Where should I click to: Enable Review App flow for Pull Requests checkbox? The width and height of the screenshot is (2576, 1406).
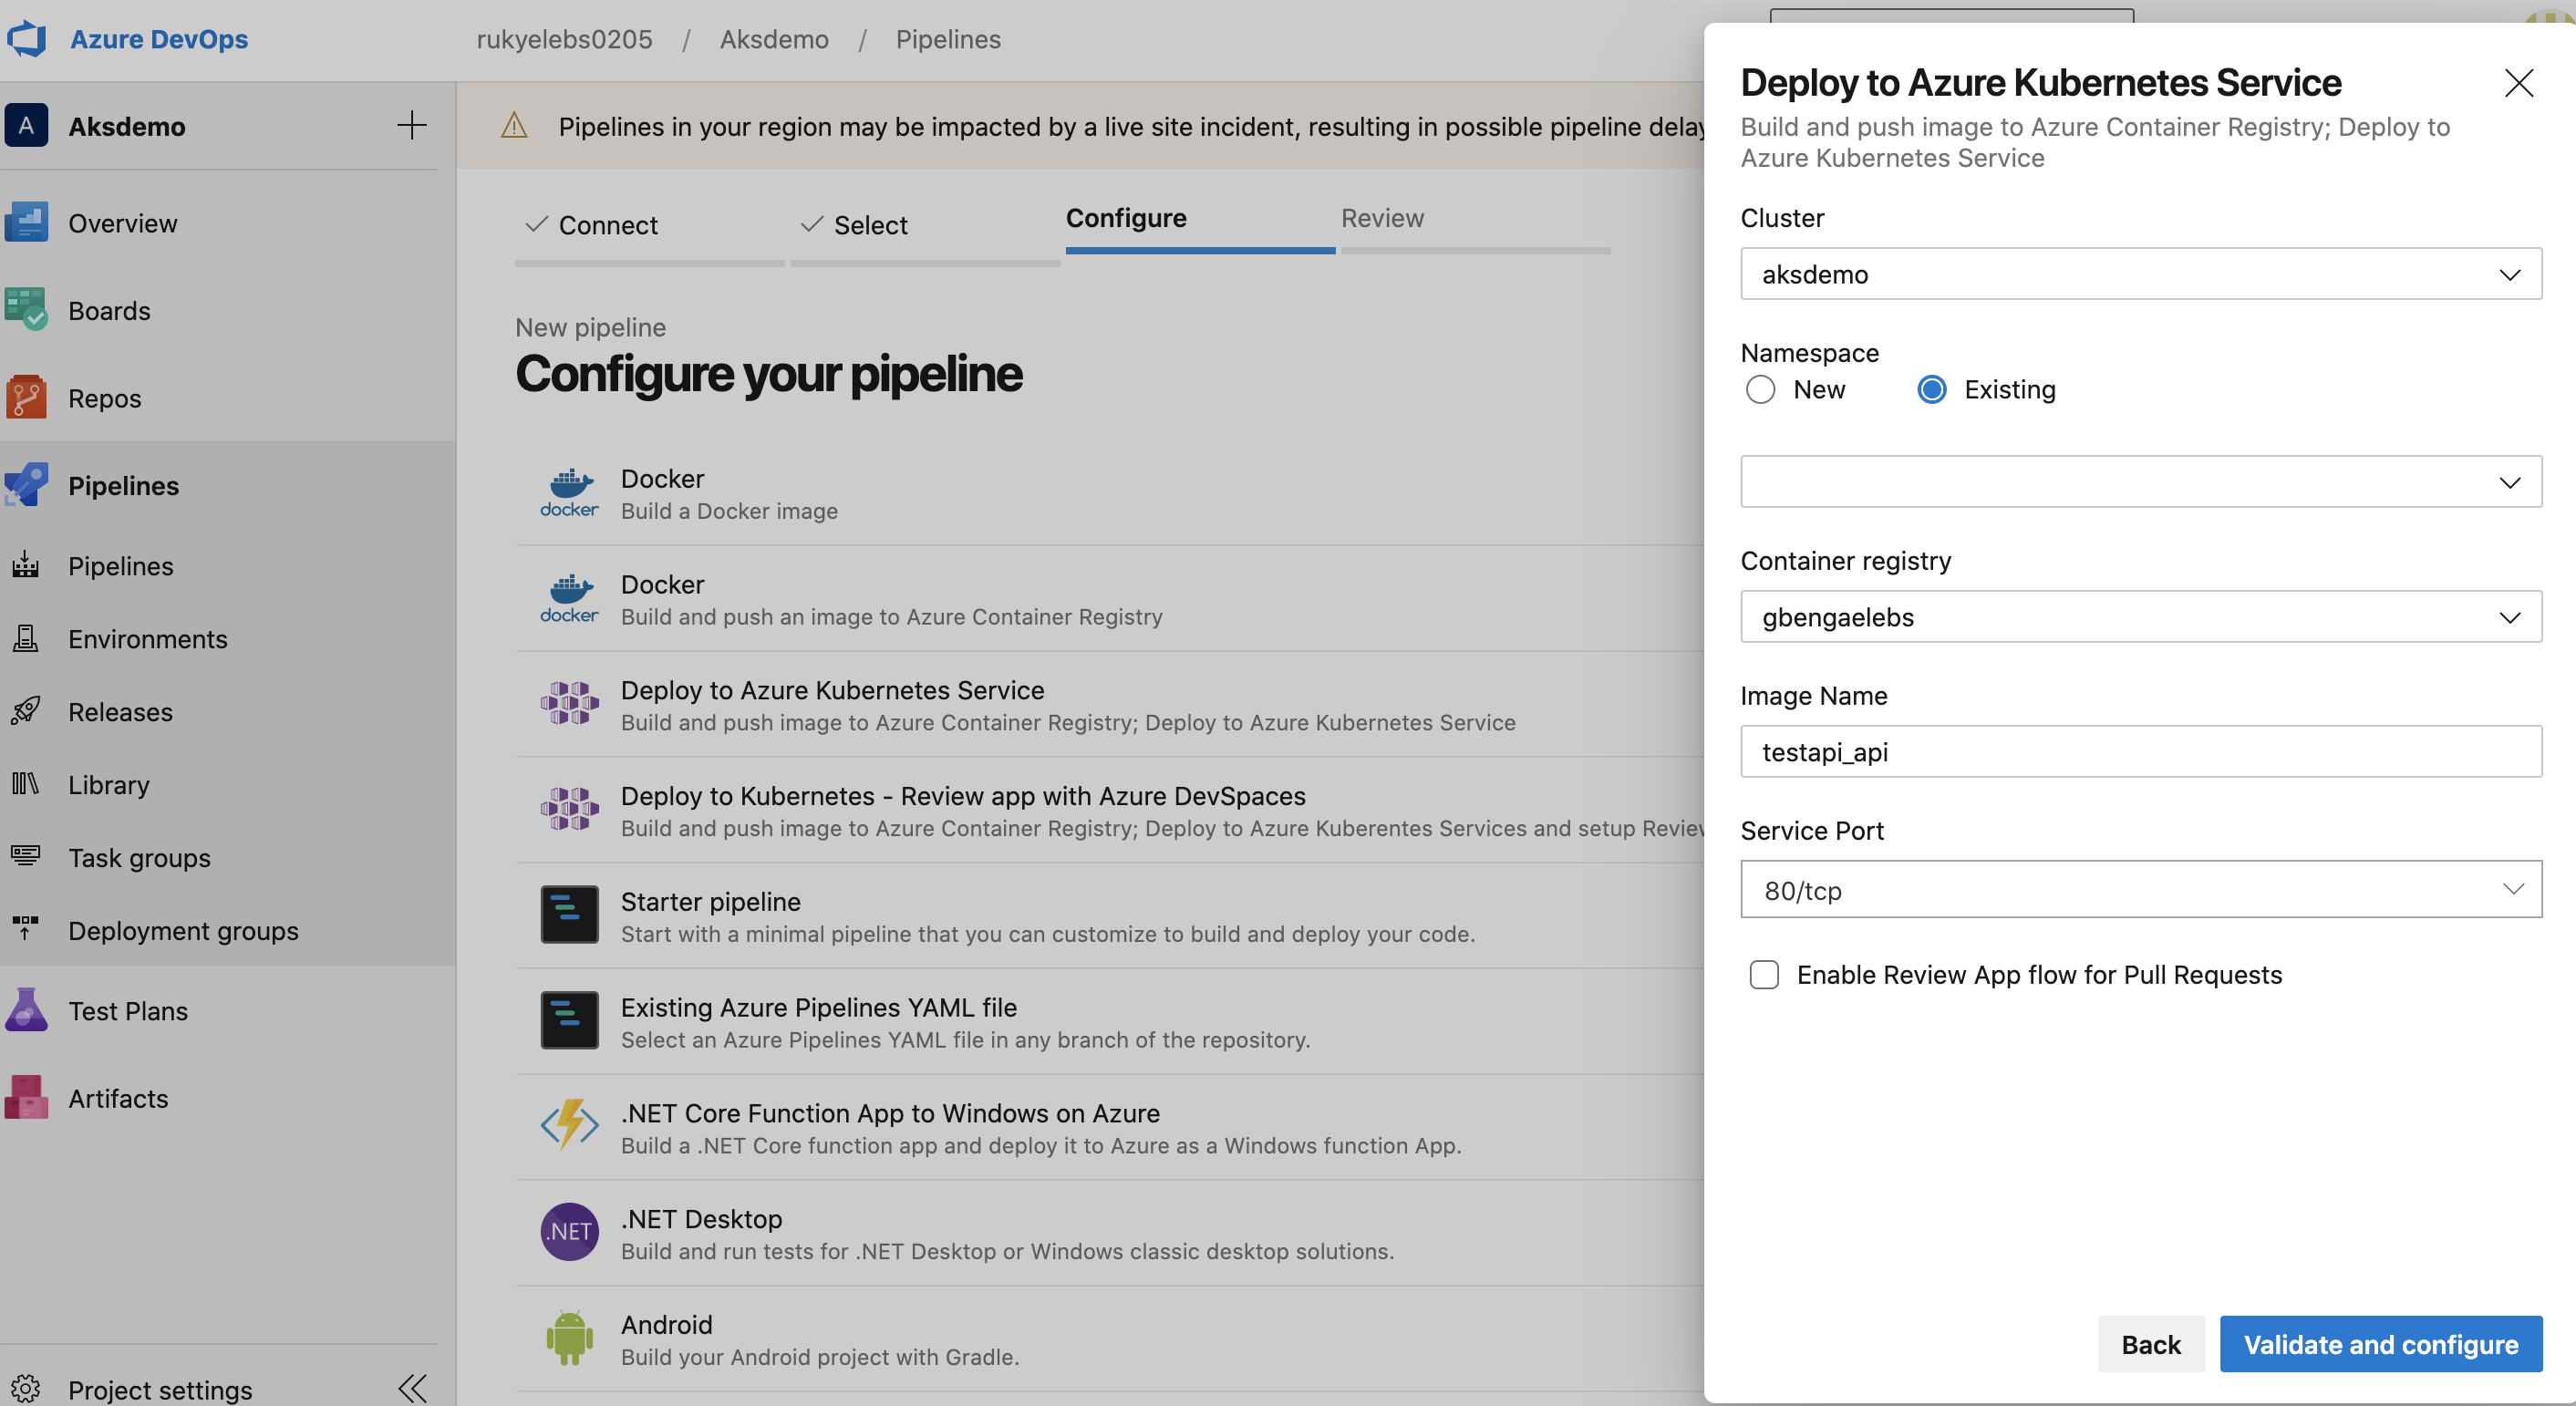click(x=1764, y=974)
